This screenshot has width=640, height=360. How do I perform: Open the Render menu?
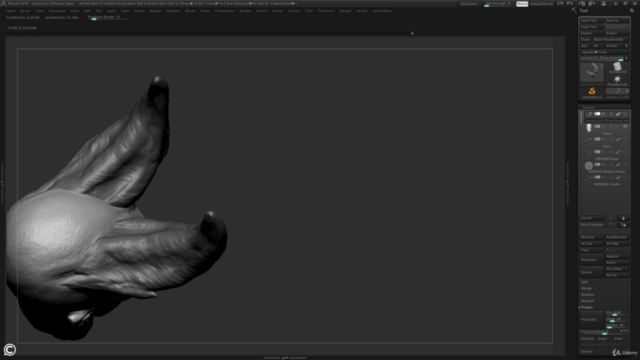[x=245, y=11]
